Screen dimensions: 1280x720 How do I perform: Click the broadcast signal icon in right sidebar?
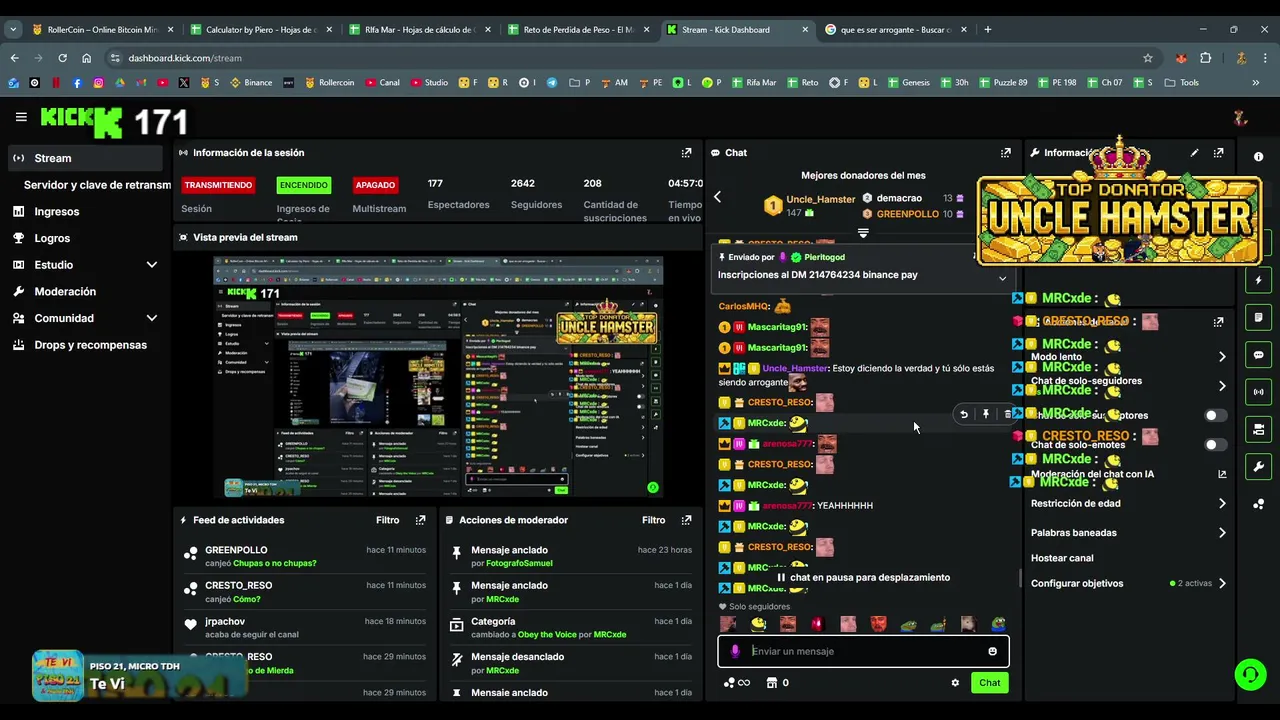tap(1258, 392)
